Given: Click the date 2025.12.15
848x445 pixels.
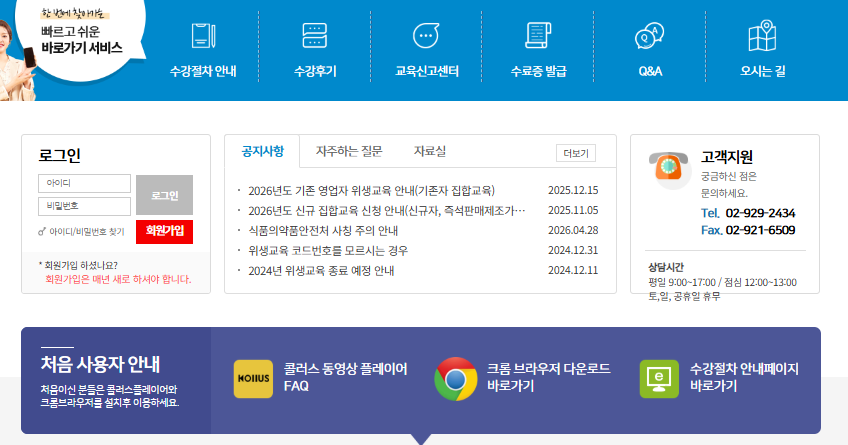Looking at the screenshot, I should click(573, 190).
